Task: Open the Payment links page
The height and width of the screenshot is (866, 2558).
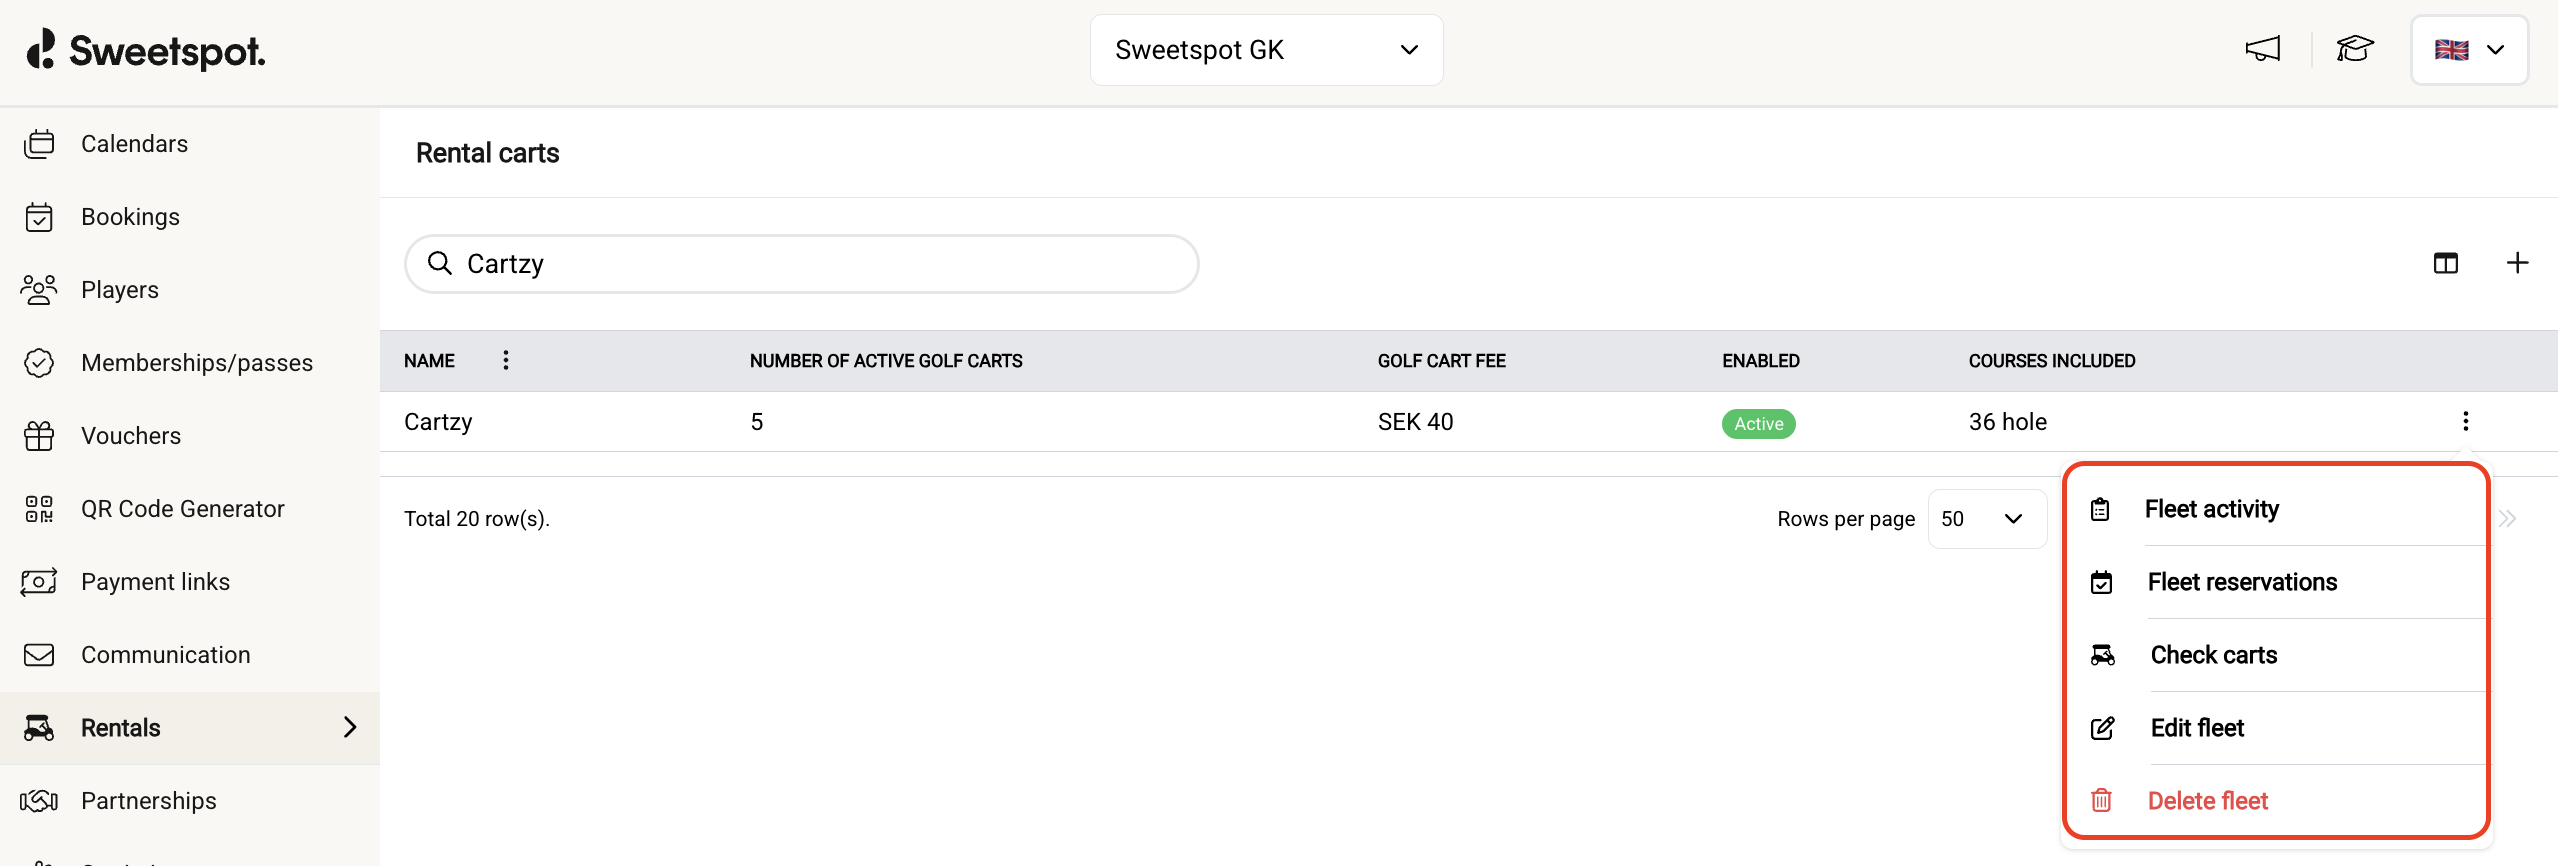Action: pos(155,582)
